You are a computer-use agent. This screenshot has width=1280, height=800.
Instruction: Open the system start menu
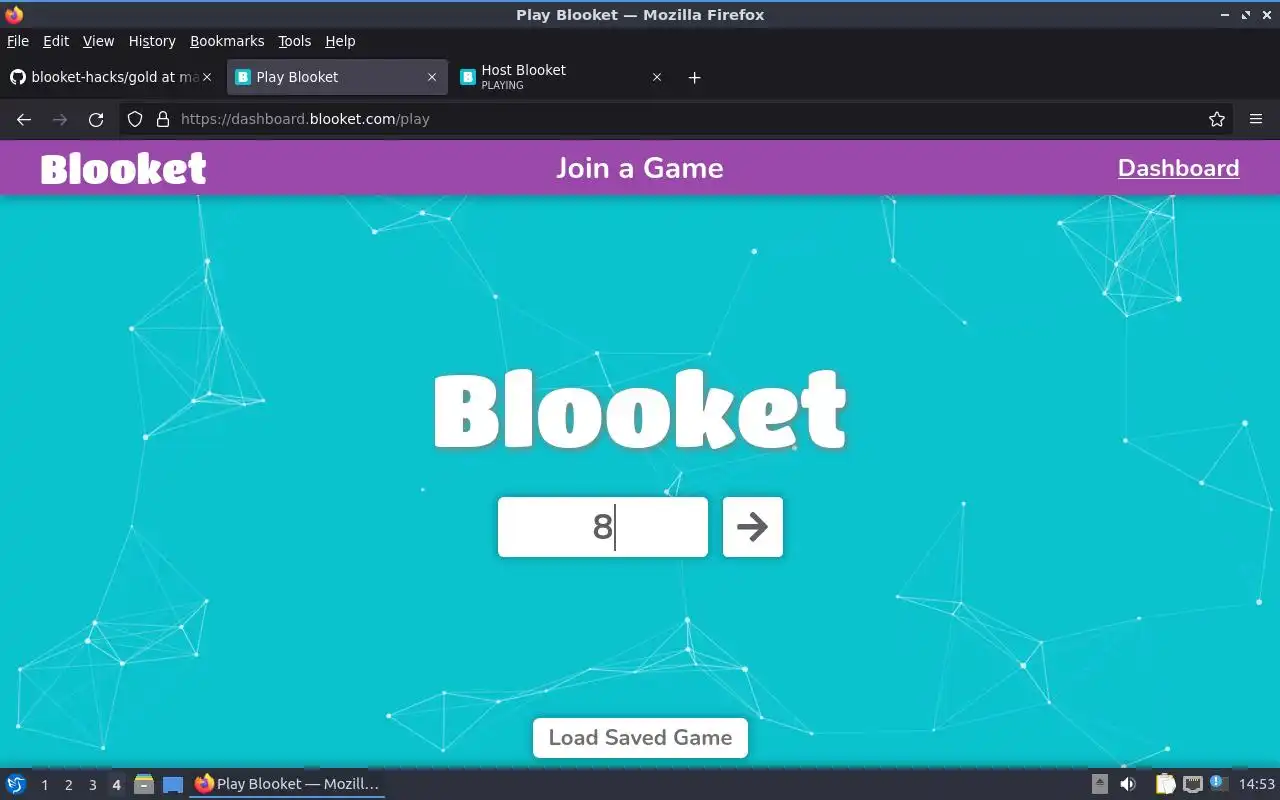pyautogui.click(x=16, y=784)
